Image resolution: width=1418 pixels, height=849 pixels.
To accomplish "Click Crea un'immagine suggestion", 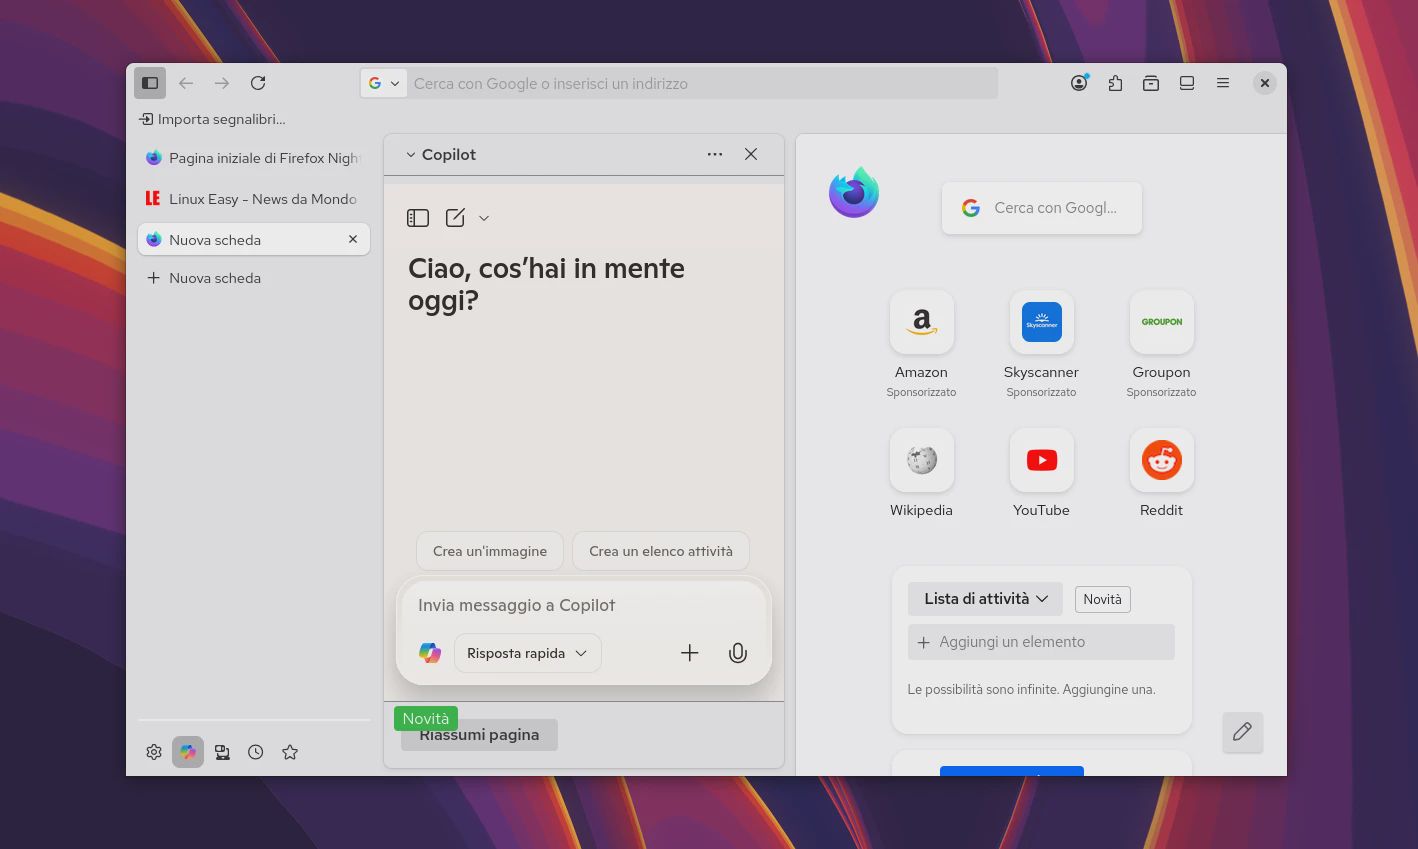I will (x=490, y=551).
